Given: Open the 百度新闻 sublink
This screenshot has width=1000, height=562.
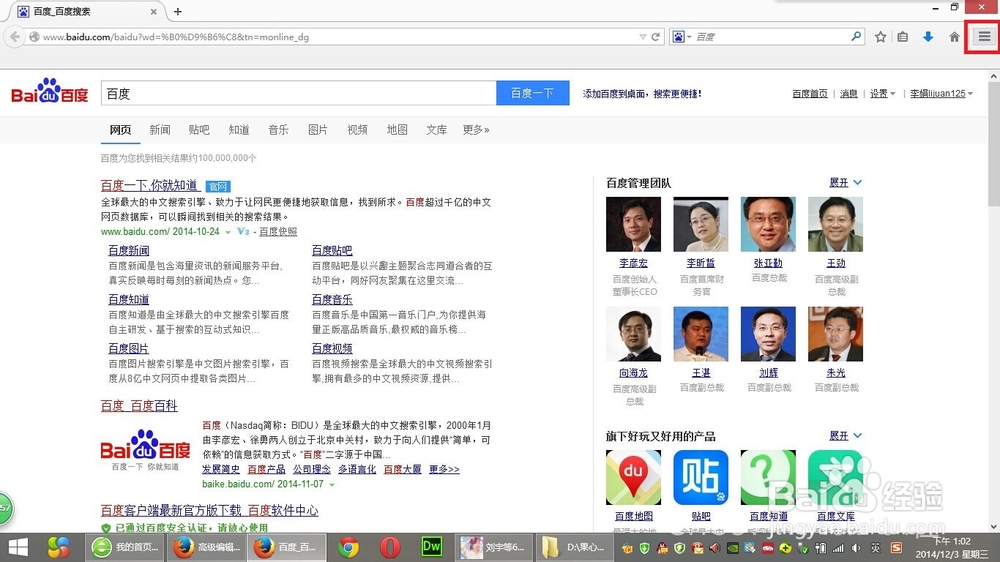Looking at the screenshot, I should coord(129,251).
